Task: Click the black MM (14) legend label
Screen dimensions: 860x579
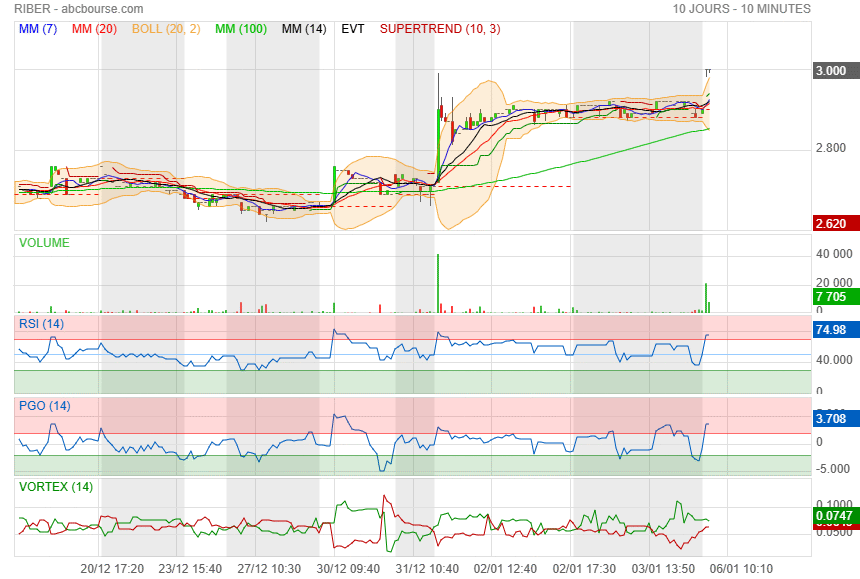Action: click(304, 29)
